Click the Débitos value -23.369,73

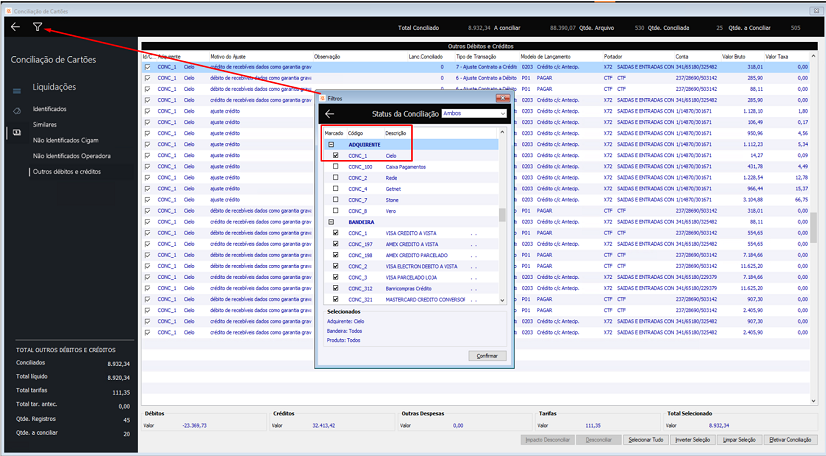(194, 425)
